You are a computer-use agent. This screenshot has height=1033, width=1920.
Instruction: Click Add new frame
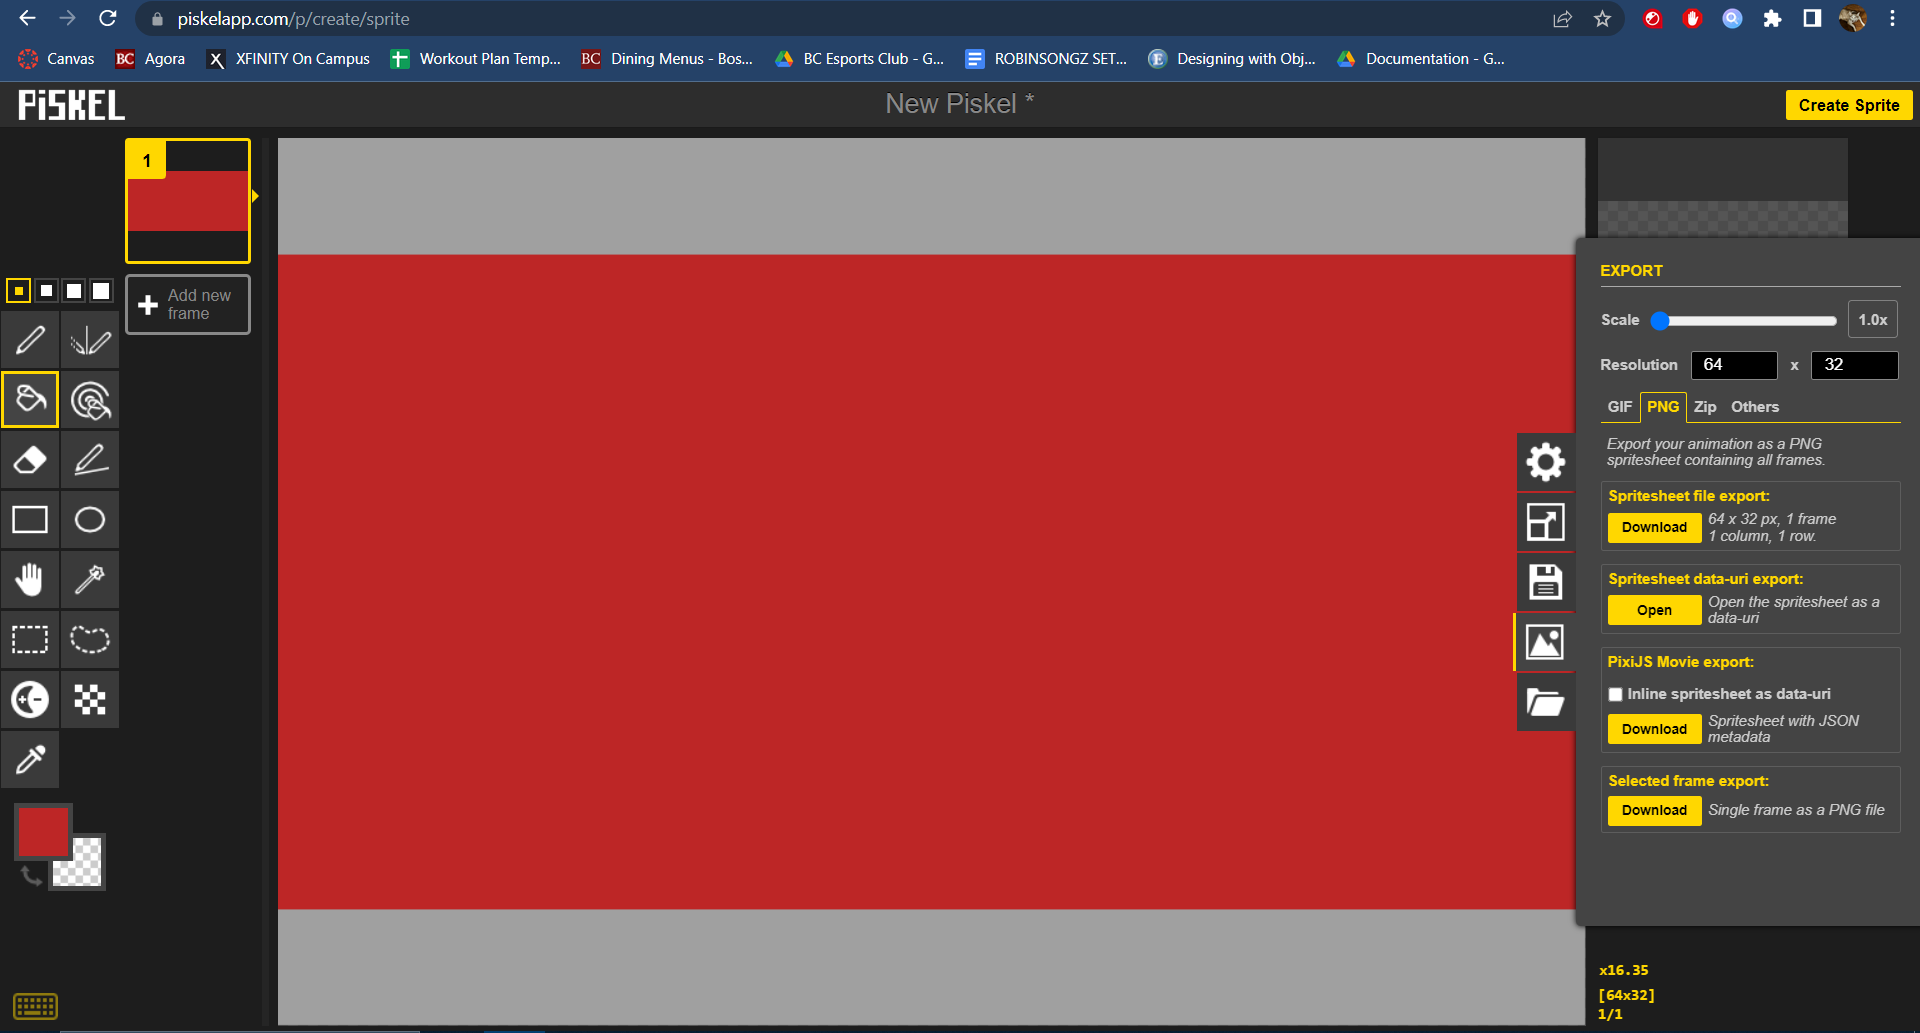coord(188,305)
